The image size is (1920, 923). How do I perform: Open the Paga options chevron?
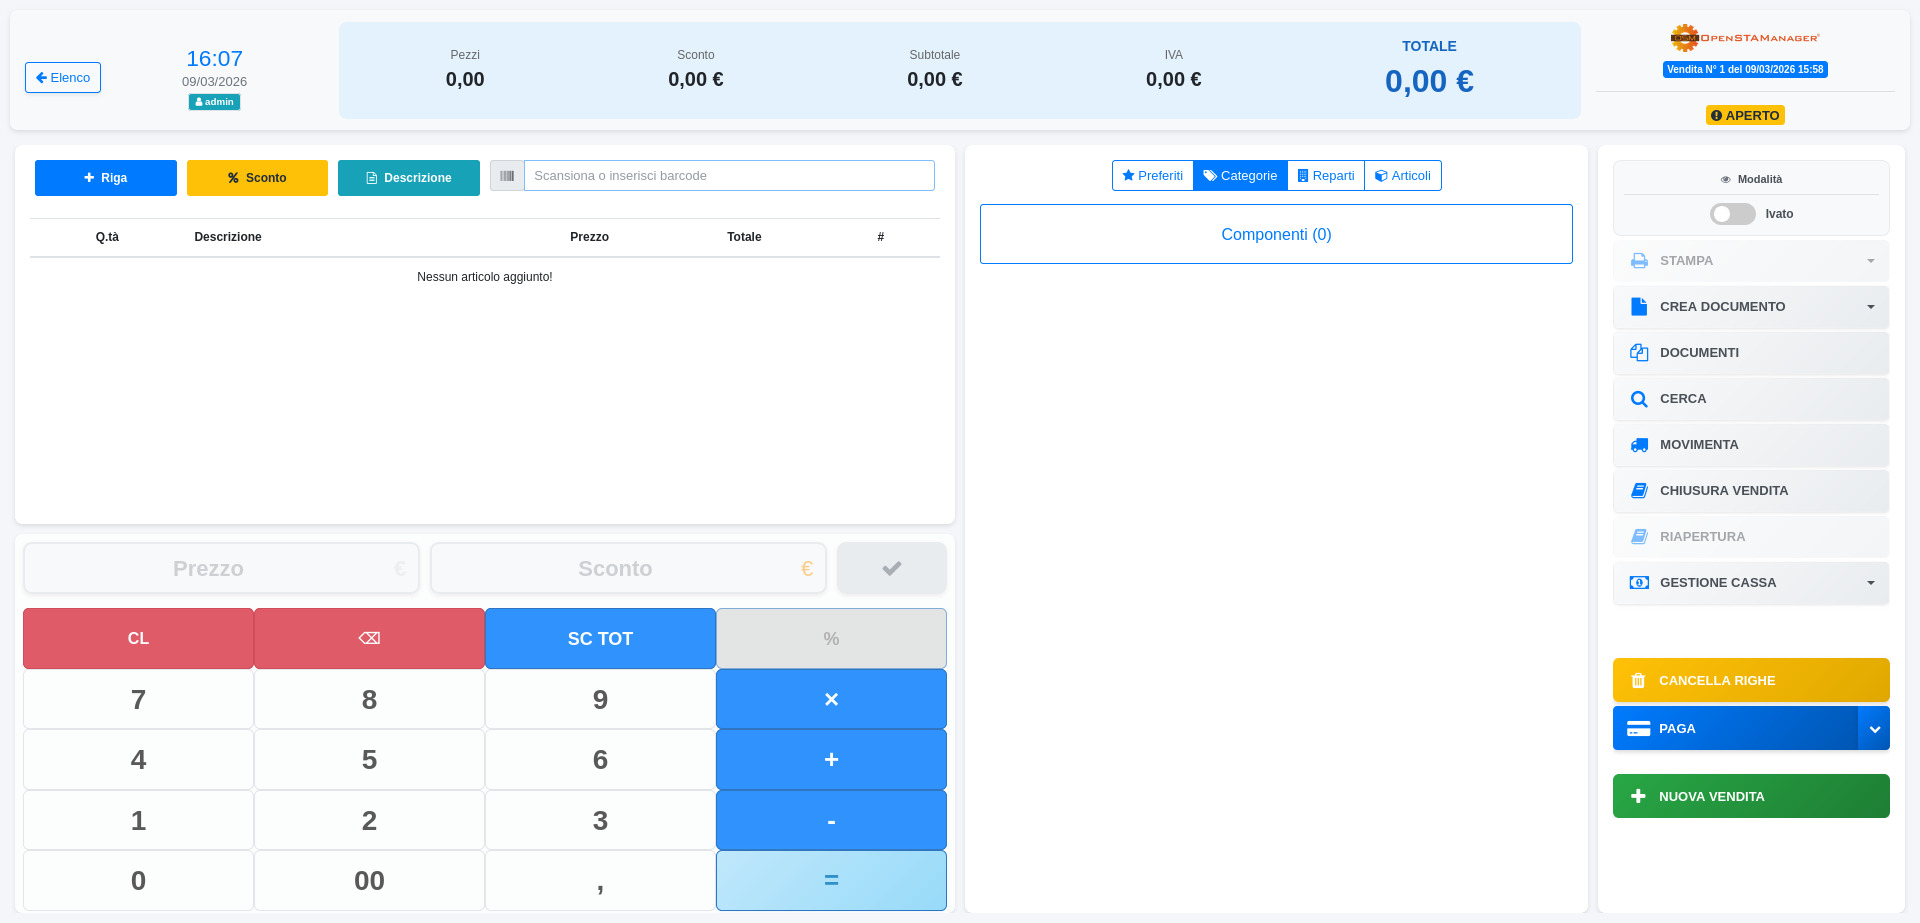(x=1874, y=729)
